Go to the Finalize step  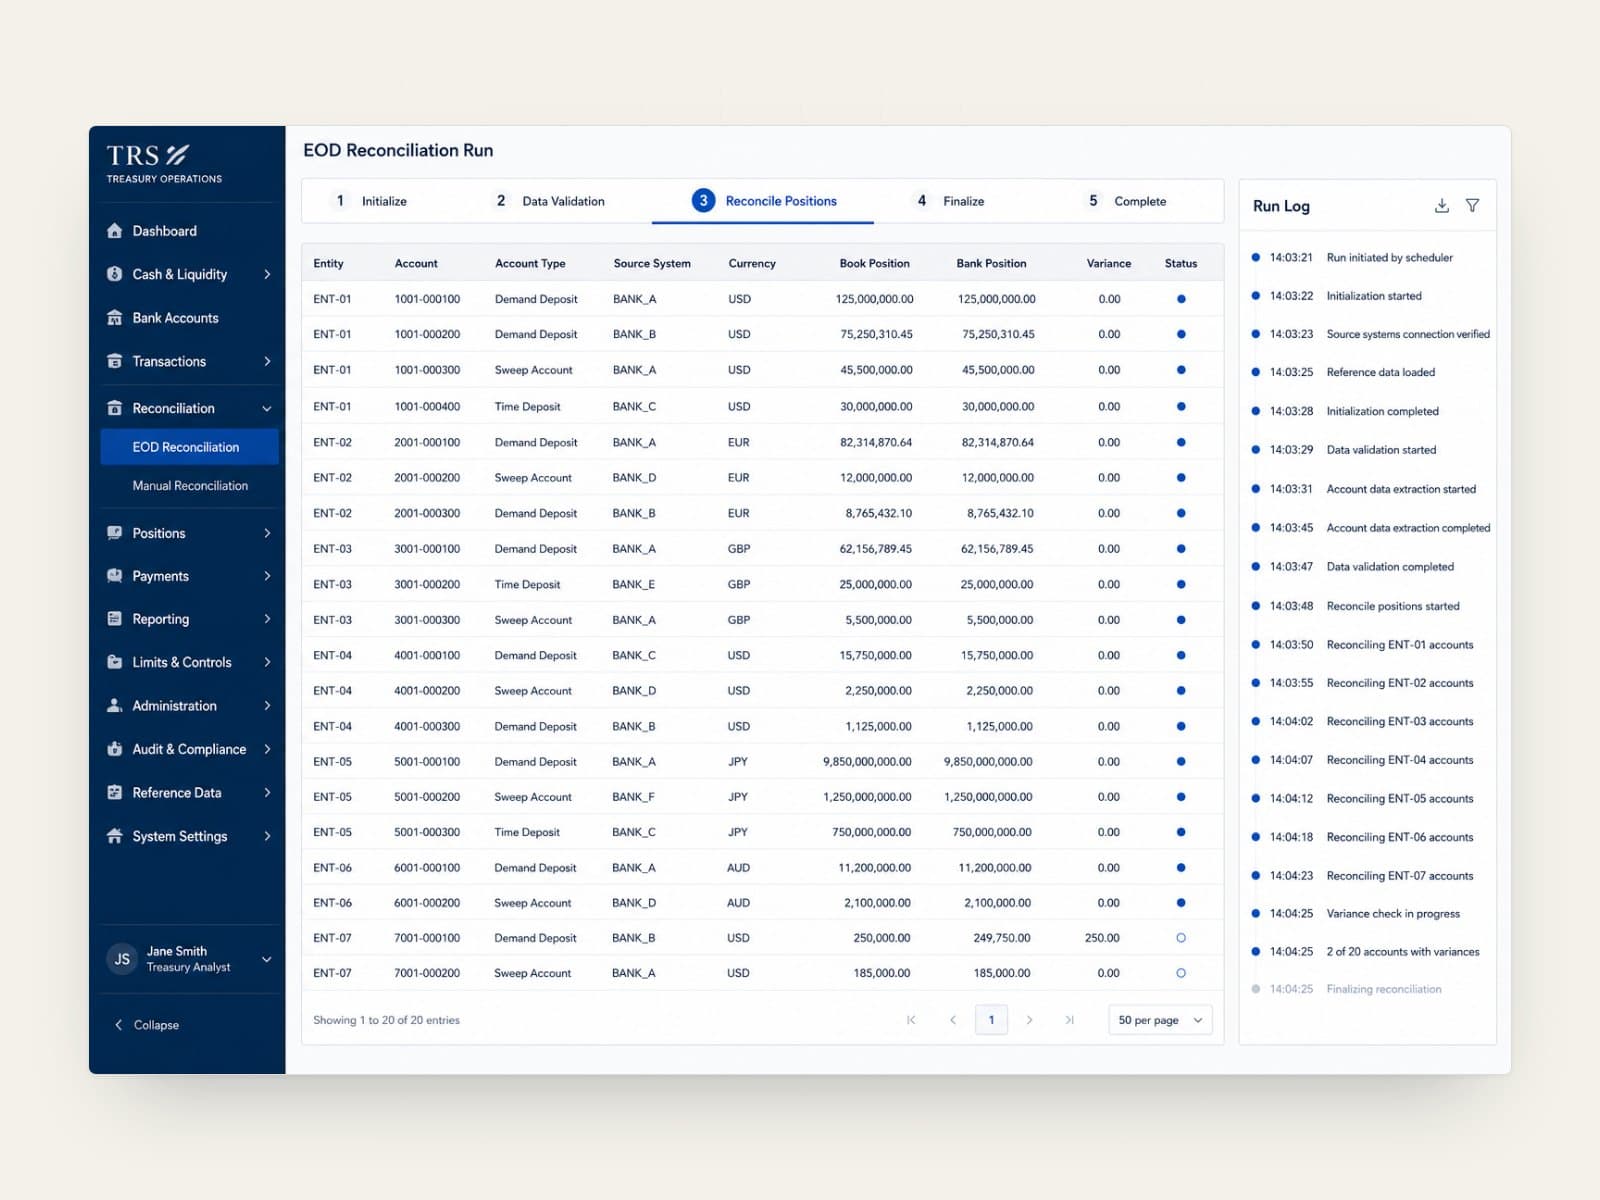[x=949, y=201]
